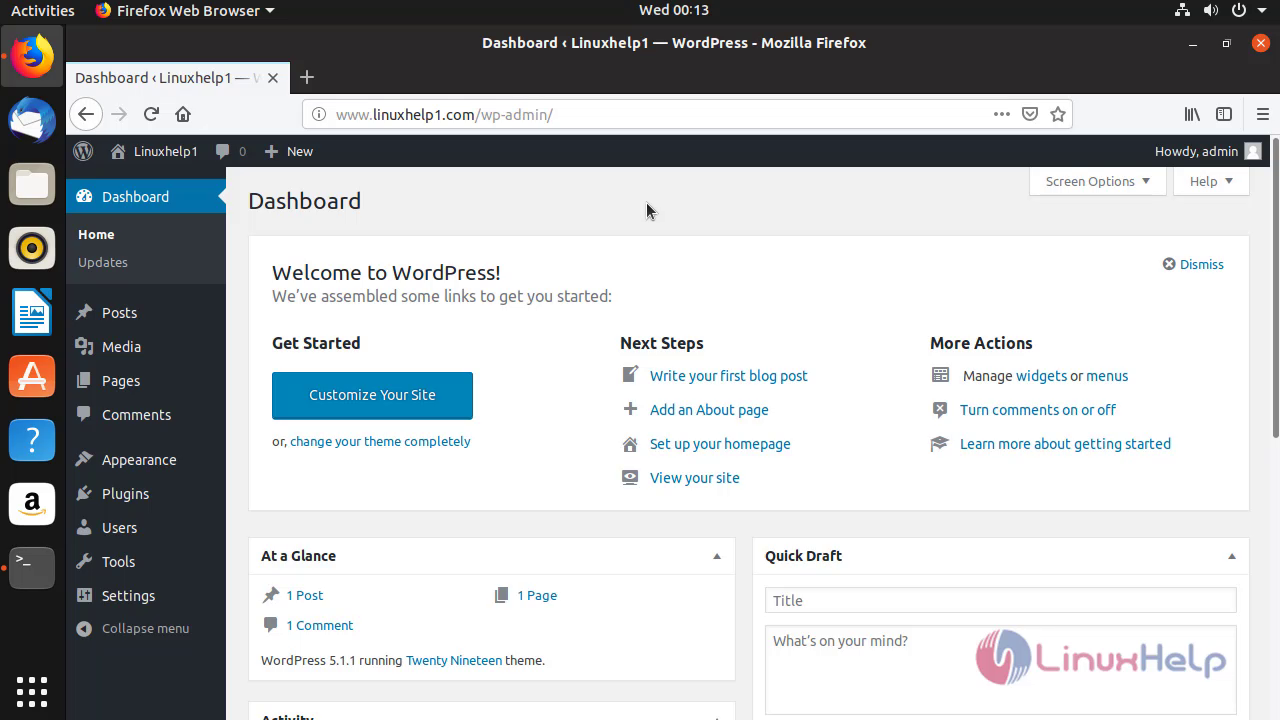Open Media in the admin sidebar
Viewport: 1280px width, 720px height.
click(146, 347)
